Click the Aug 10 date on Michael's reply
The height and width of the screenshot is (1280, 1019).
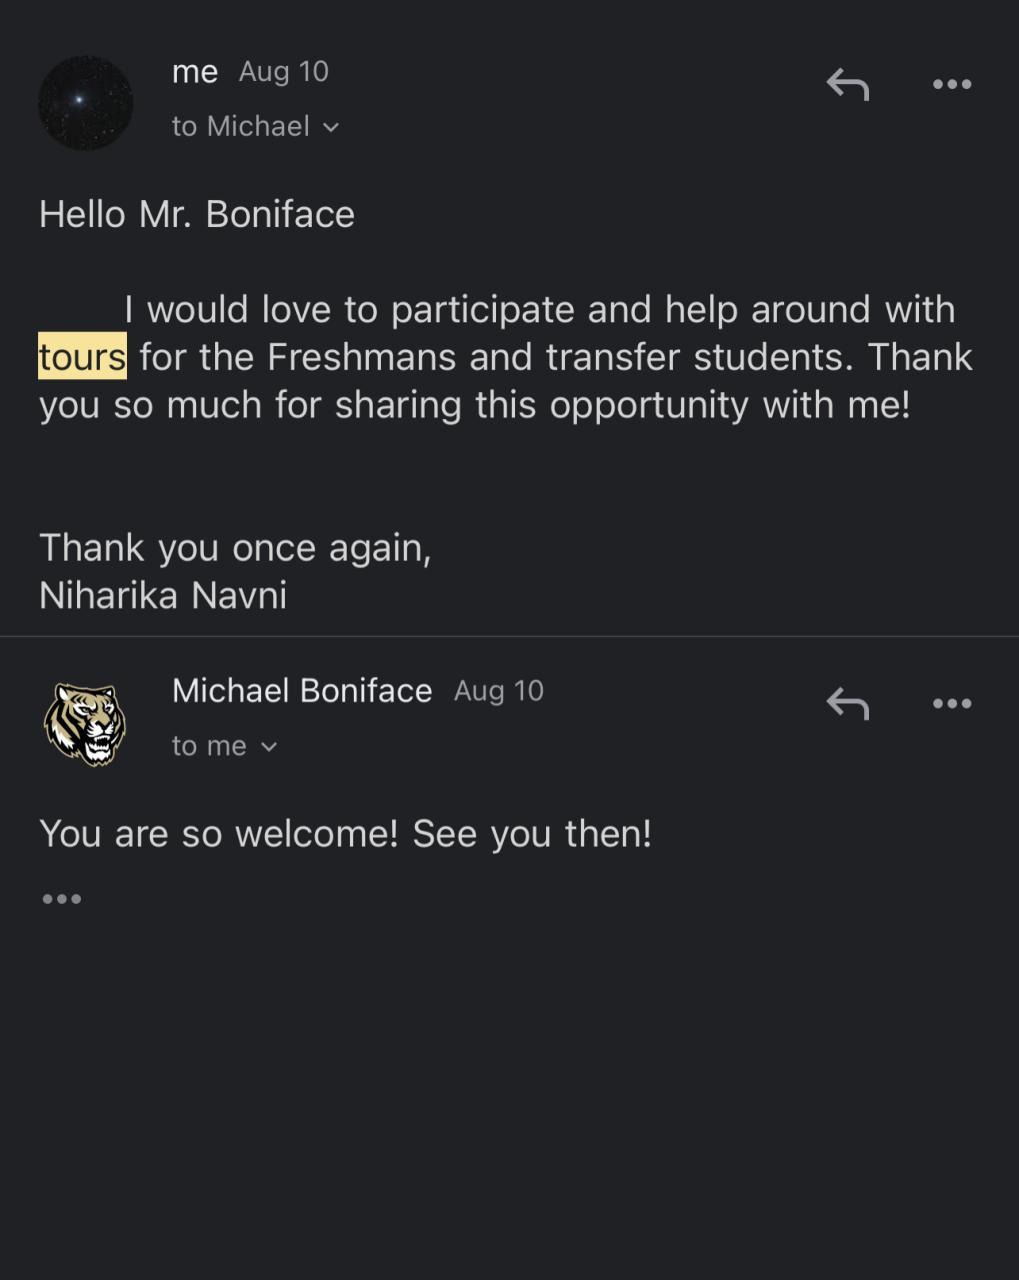499,691
